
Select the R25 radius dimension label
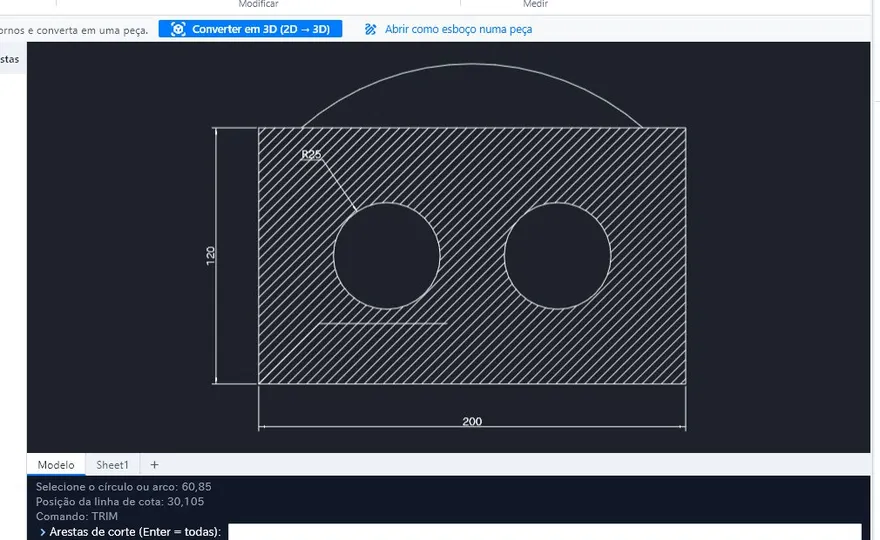point(311,154)
